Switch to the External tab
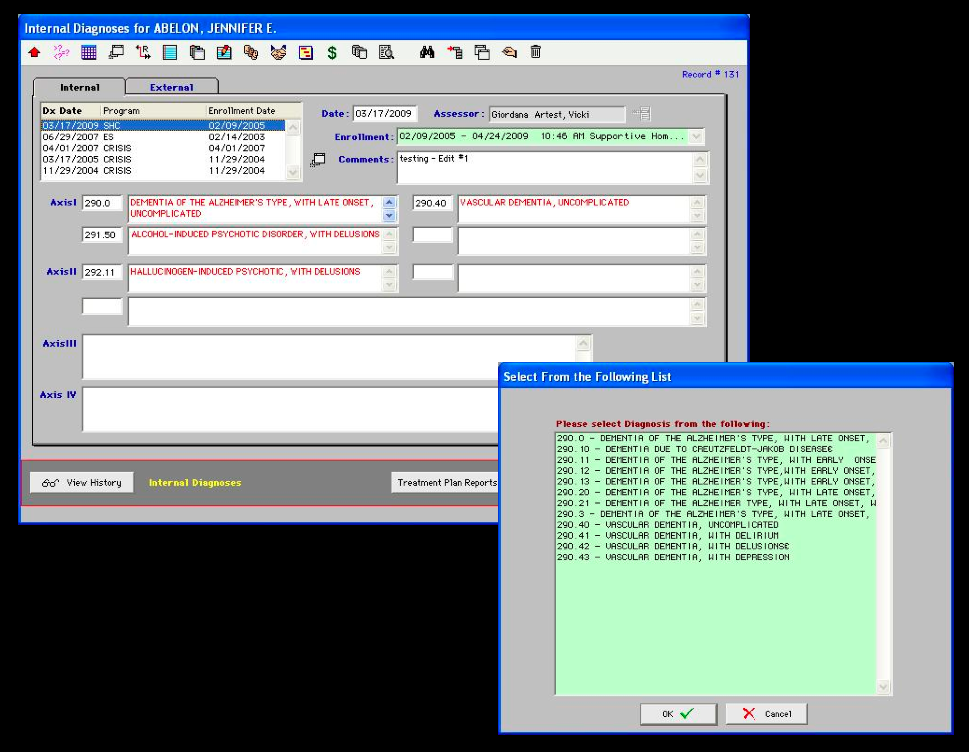 coord(171,87)
